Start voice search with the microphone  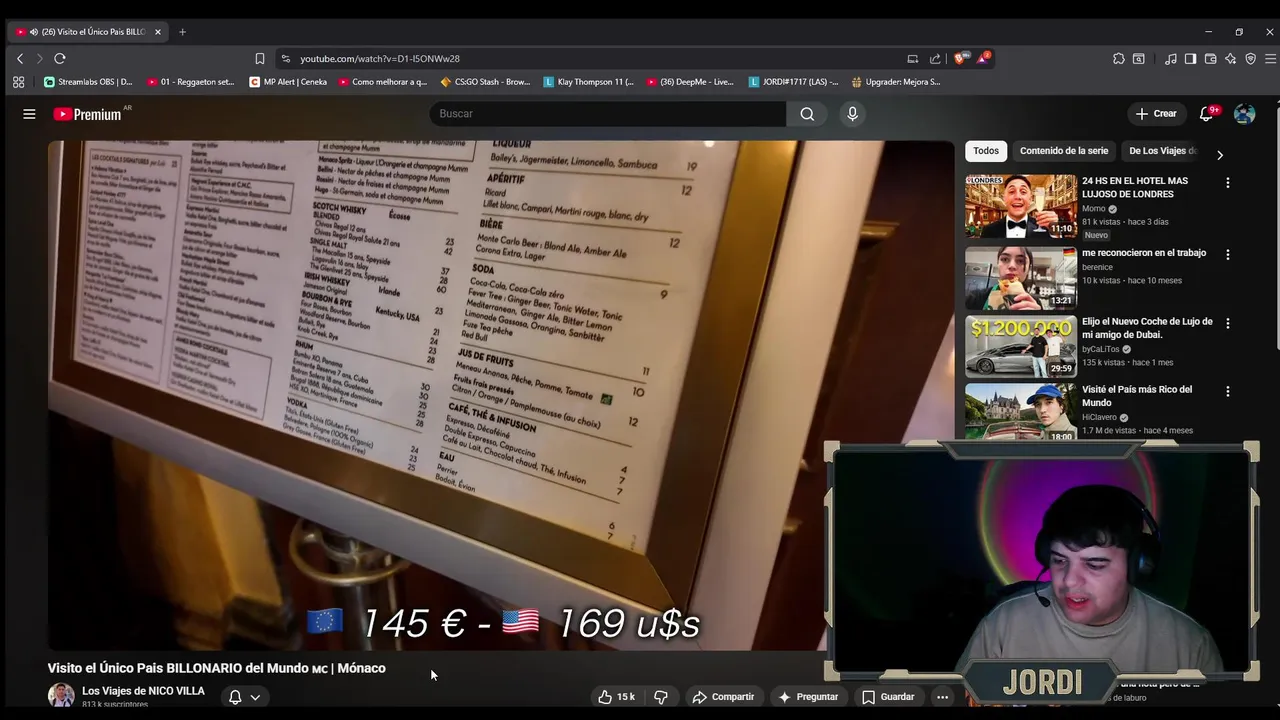(852, 114)
